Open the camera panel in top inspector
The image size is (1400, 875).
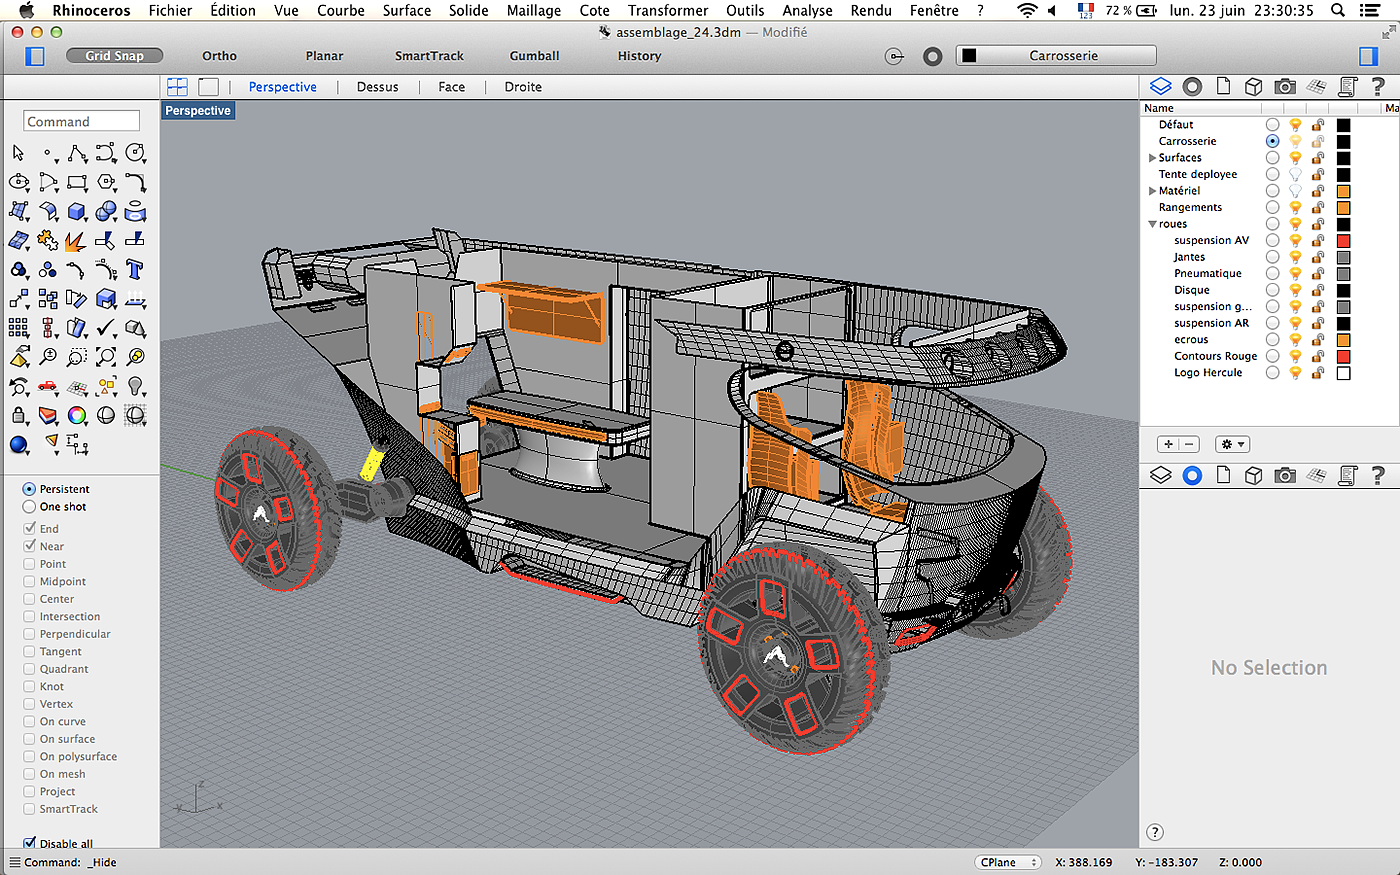click(1285, 87)
